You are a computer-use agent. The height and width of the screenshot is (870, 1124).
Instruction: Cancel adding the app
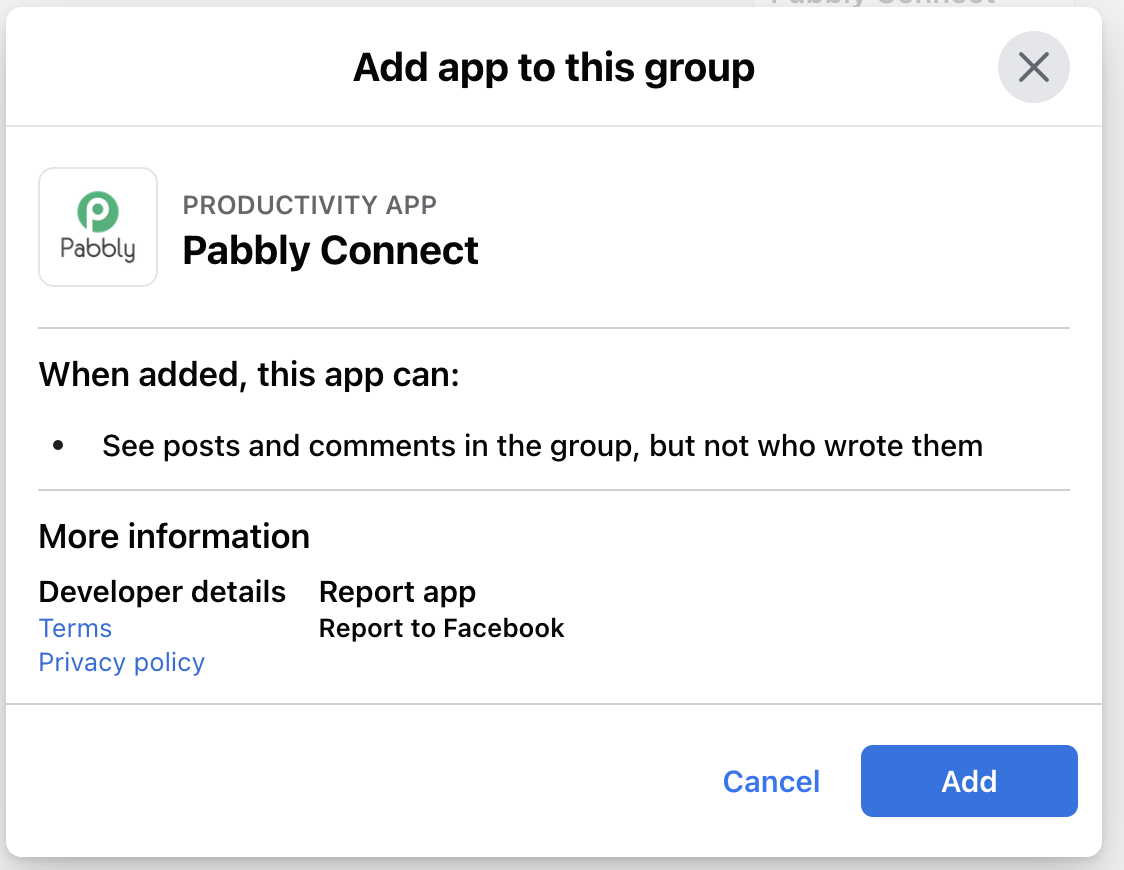pyautogui.click(x=771, y=781)
